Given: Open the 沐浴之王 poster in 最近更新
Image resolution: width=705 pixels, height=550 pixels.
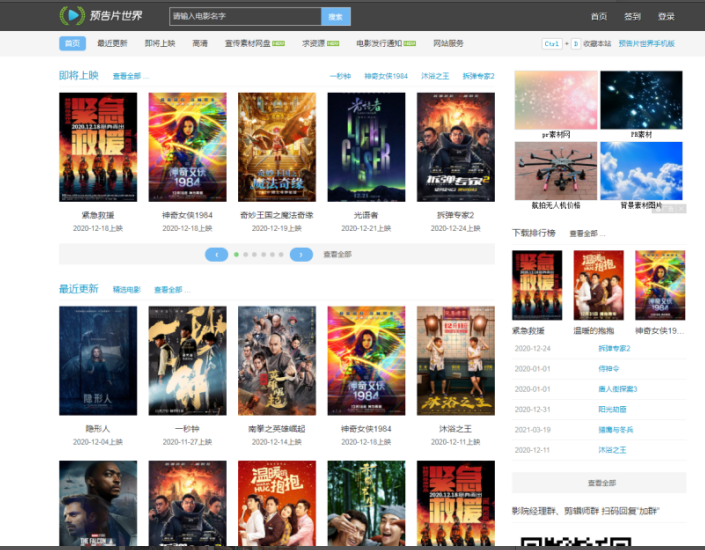Looking at the screenshot, I should (x=455, y=361).
